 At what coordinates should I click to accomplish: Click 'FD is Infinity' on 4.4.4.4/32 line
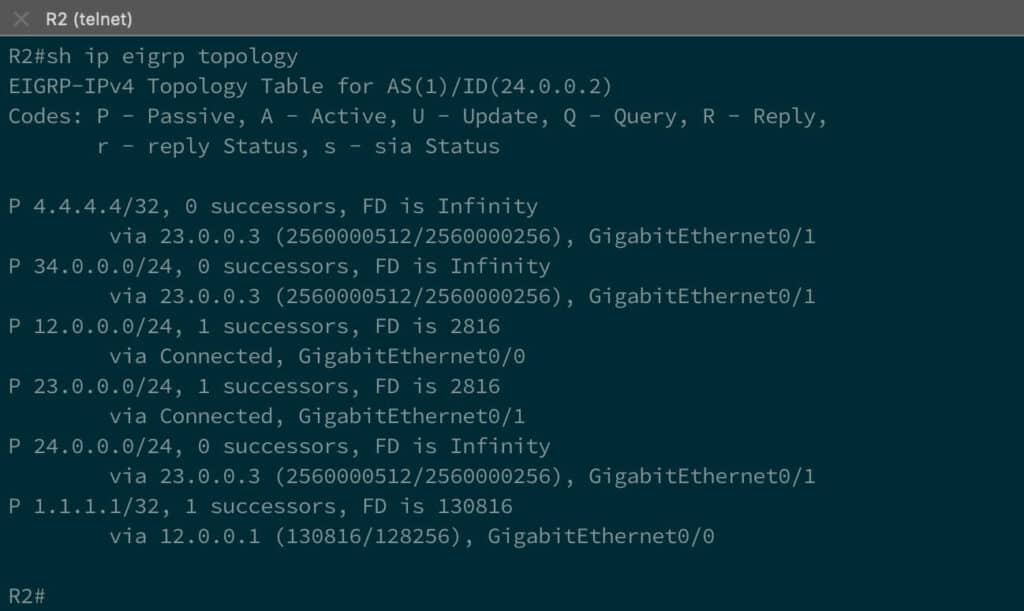450,206
